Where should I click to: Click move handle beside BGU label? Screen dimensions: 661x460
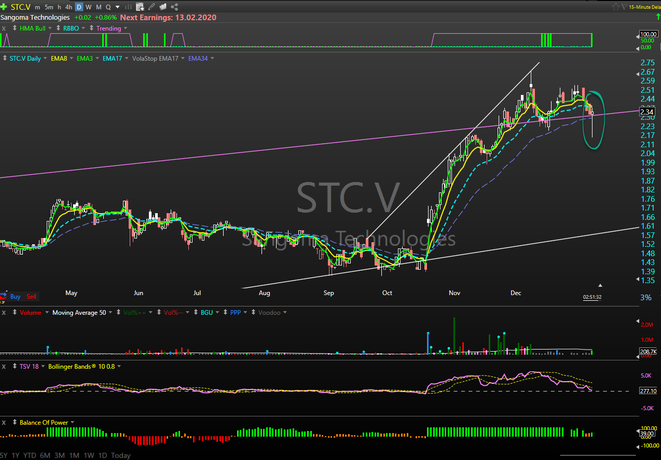(x=196, y=312)
